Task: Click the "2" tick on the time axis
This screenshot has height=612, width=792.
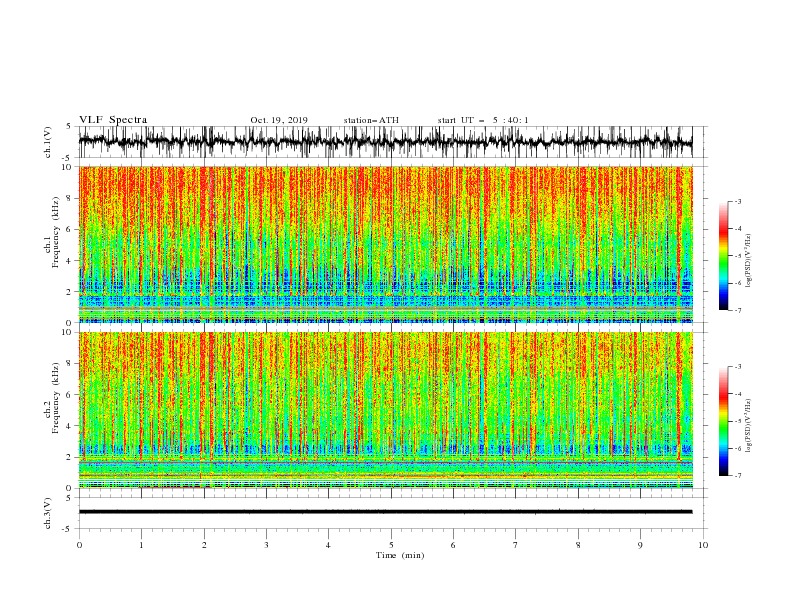Action: (x=204, y=545)
